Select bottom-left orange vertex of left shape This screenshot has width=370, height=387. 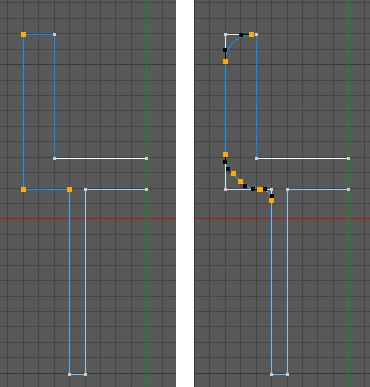[x=23, y=189]
